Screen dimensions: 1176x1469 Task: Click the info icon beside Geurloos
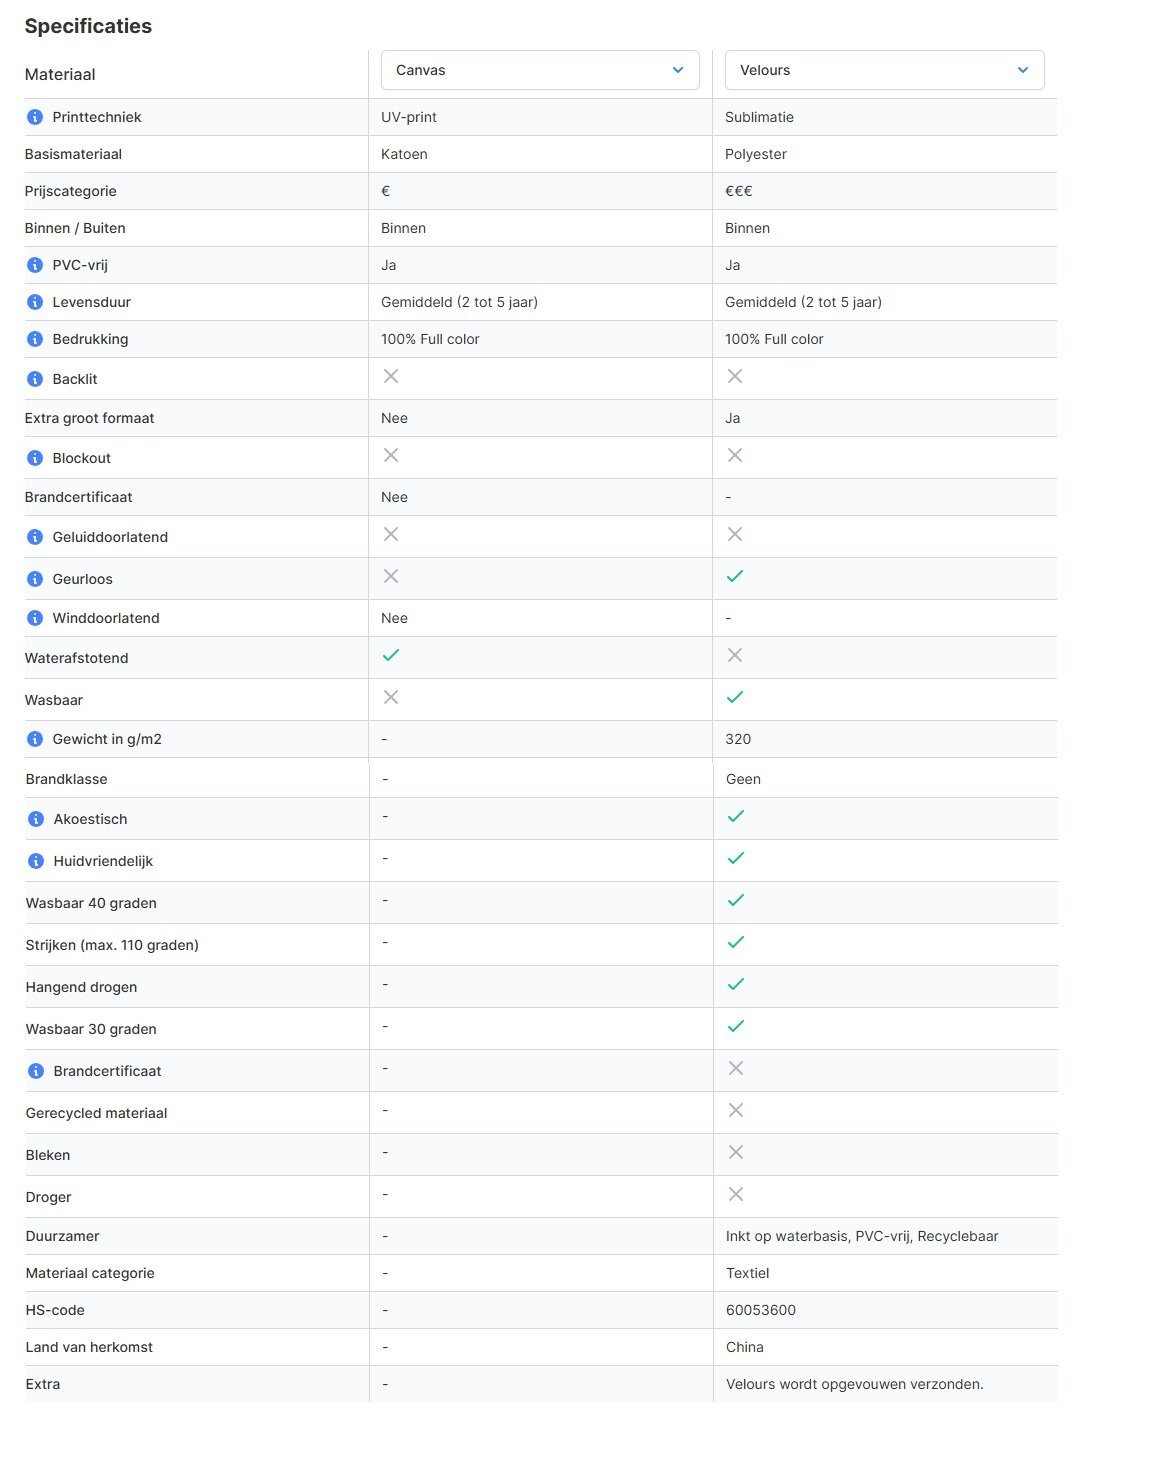(x=35, y=579)
